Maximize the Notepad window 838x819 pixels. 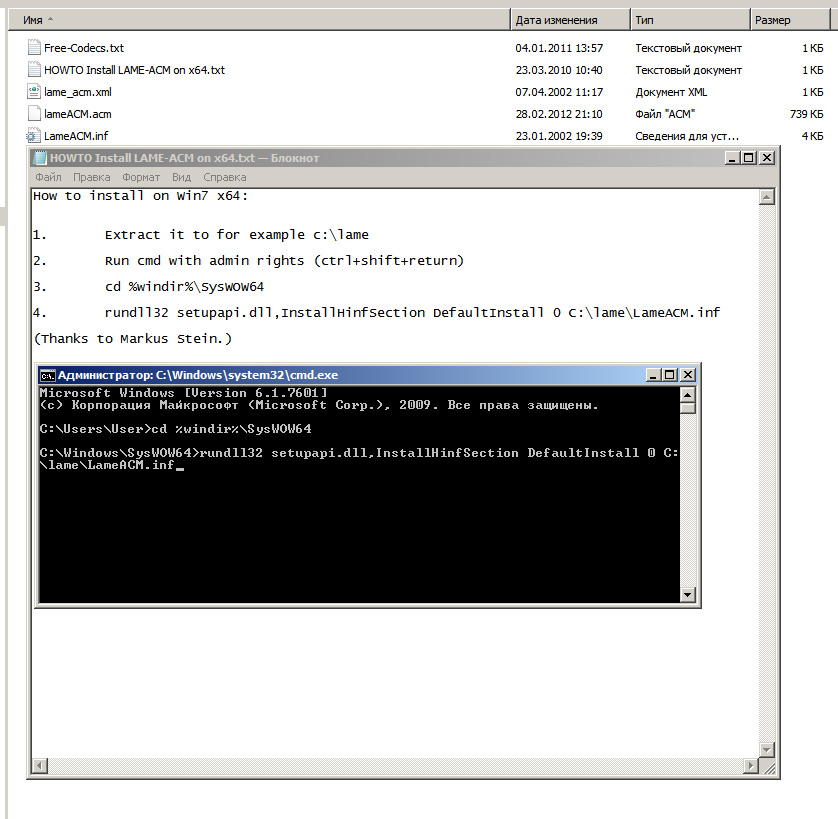pos(749,158)
